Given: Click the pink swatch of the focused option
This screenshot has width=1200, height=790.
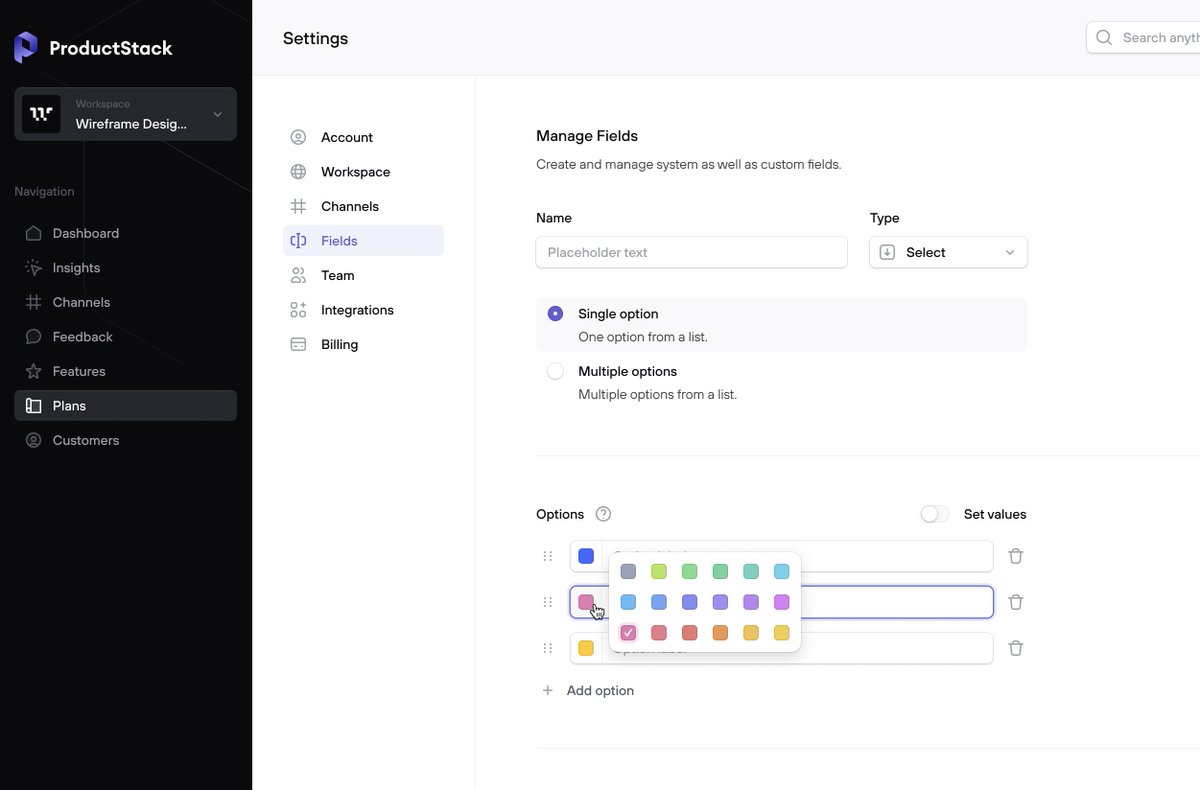Looking at the screenshot, I should coord(586,602).
